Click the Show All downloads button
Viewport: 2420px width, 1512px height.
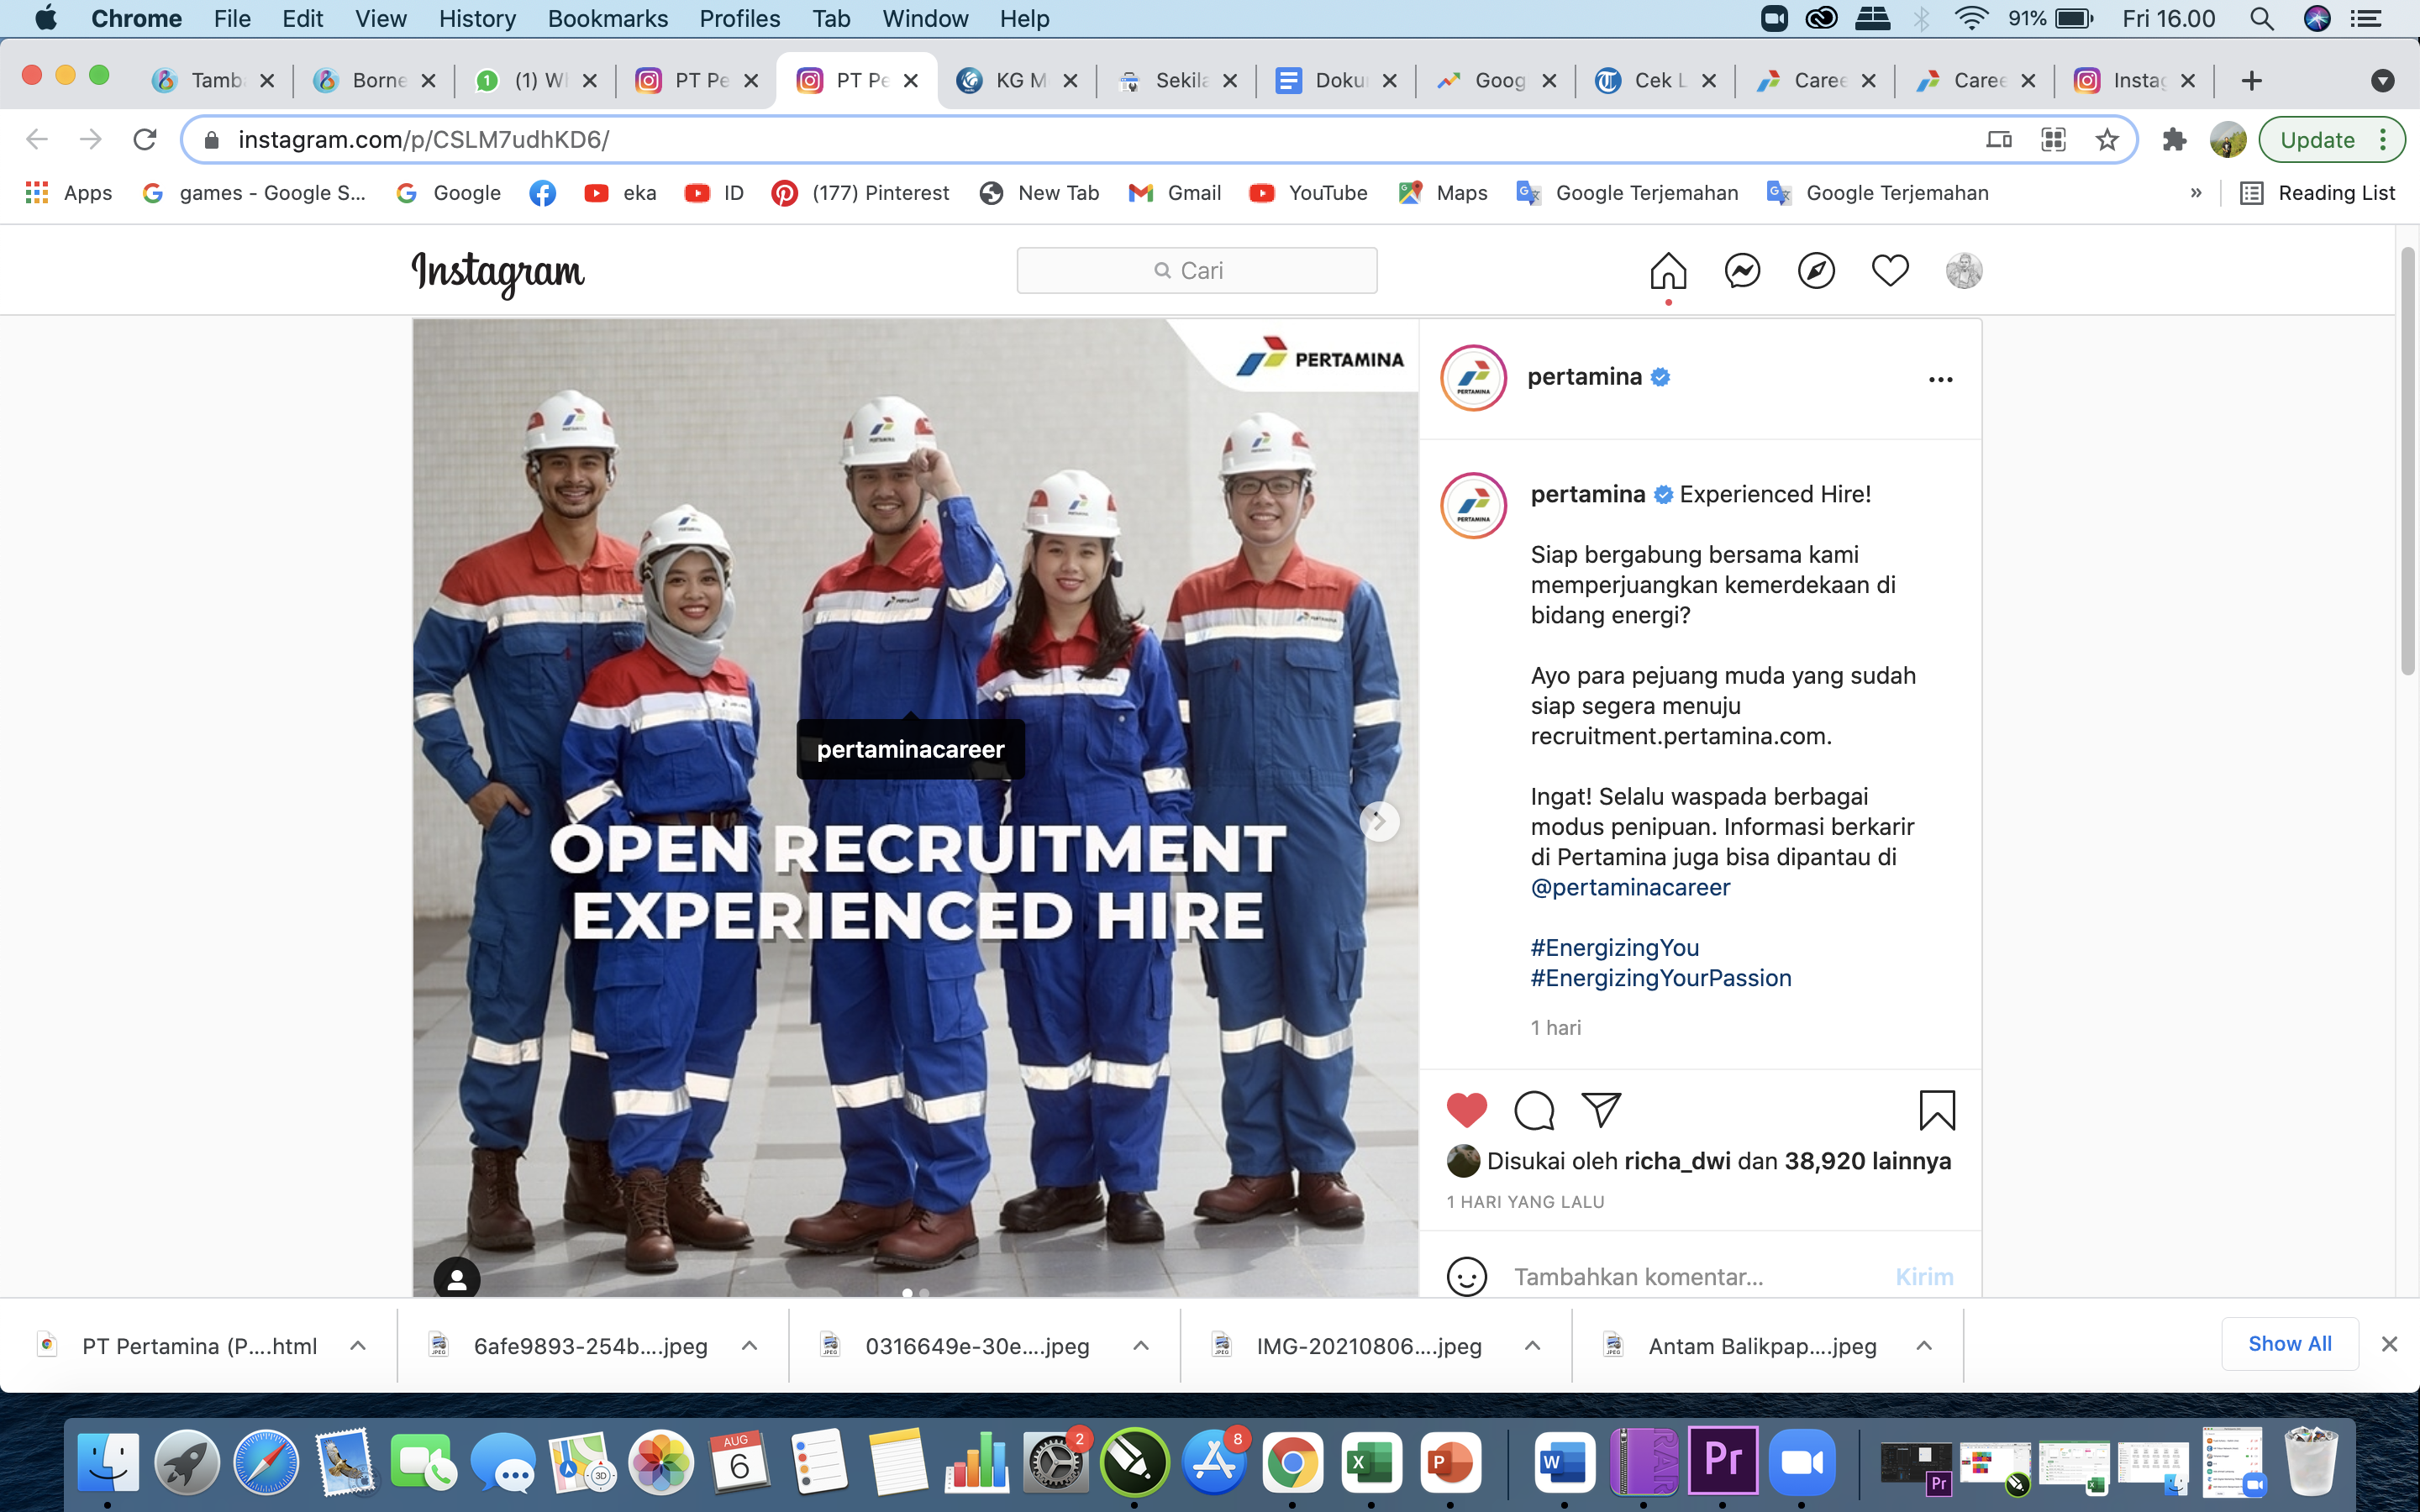click(x=2289, y=1344)
